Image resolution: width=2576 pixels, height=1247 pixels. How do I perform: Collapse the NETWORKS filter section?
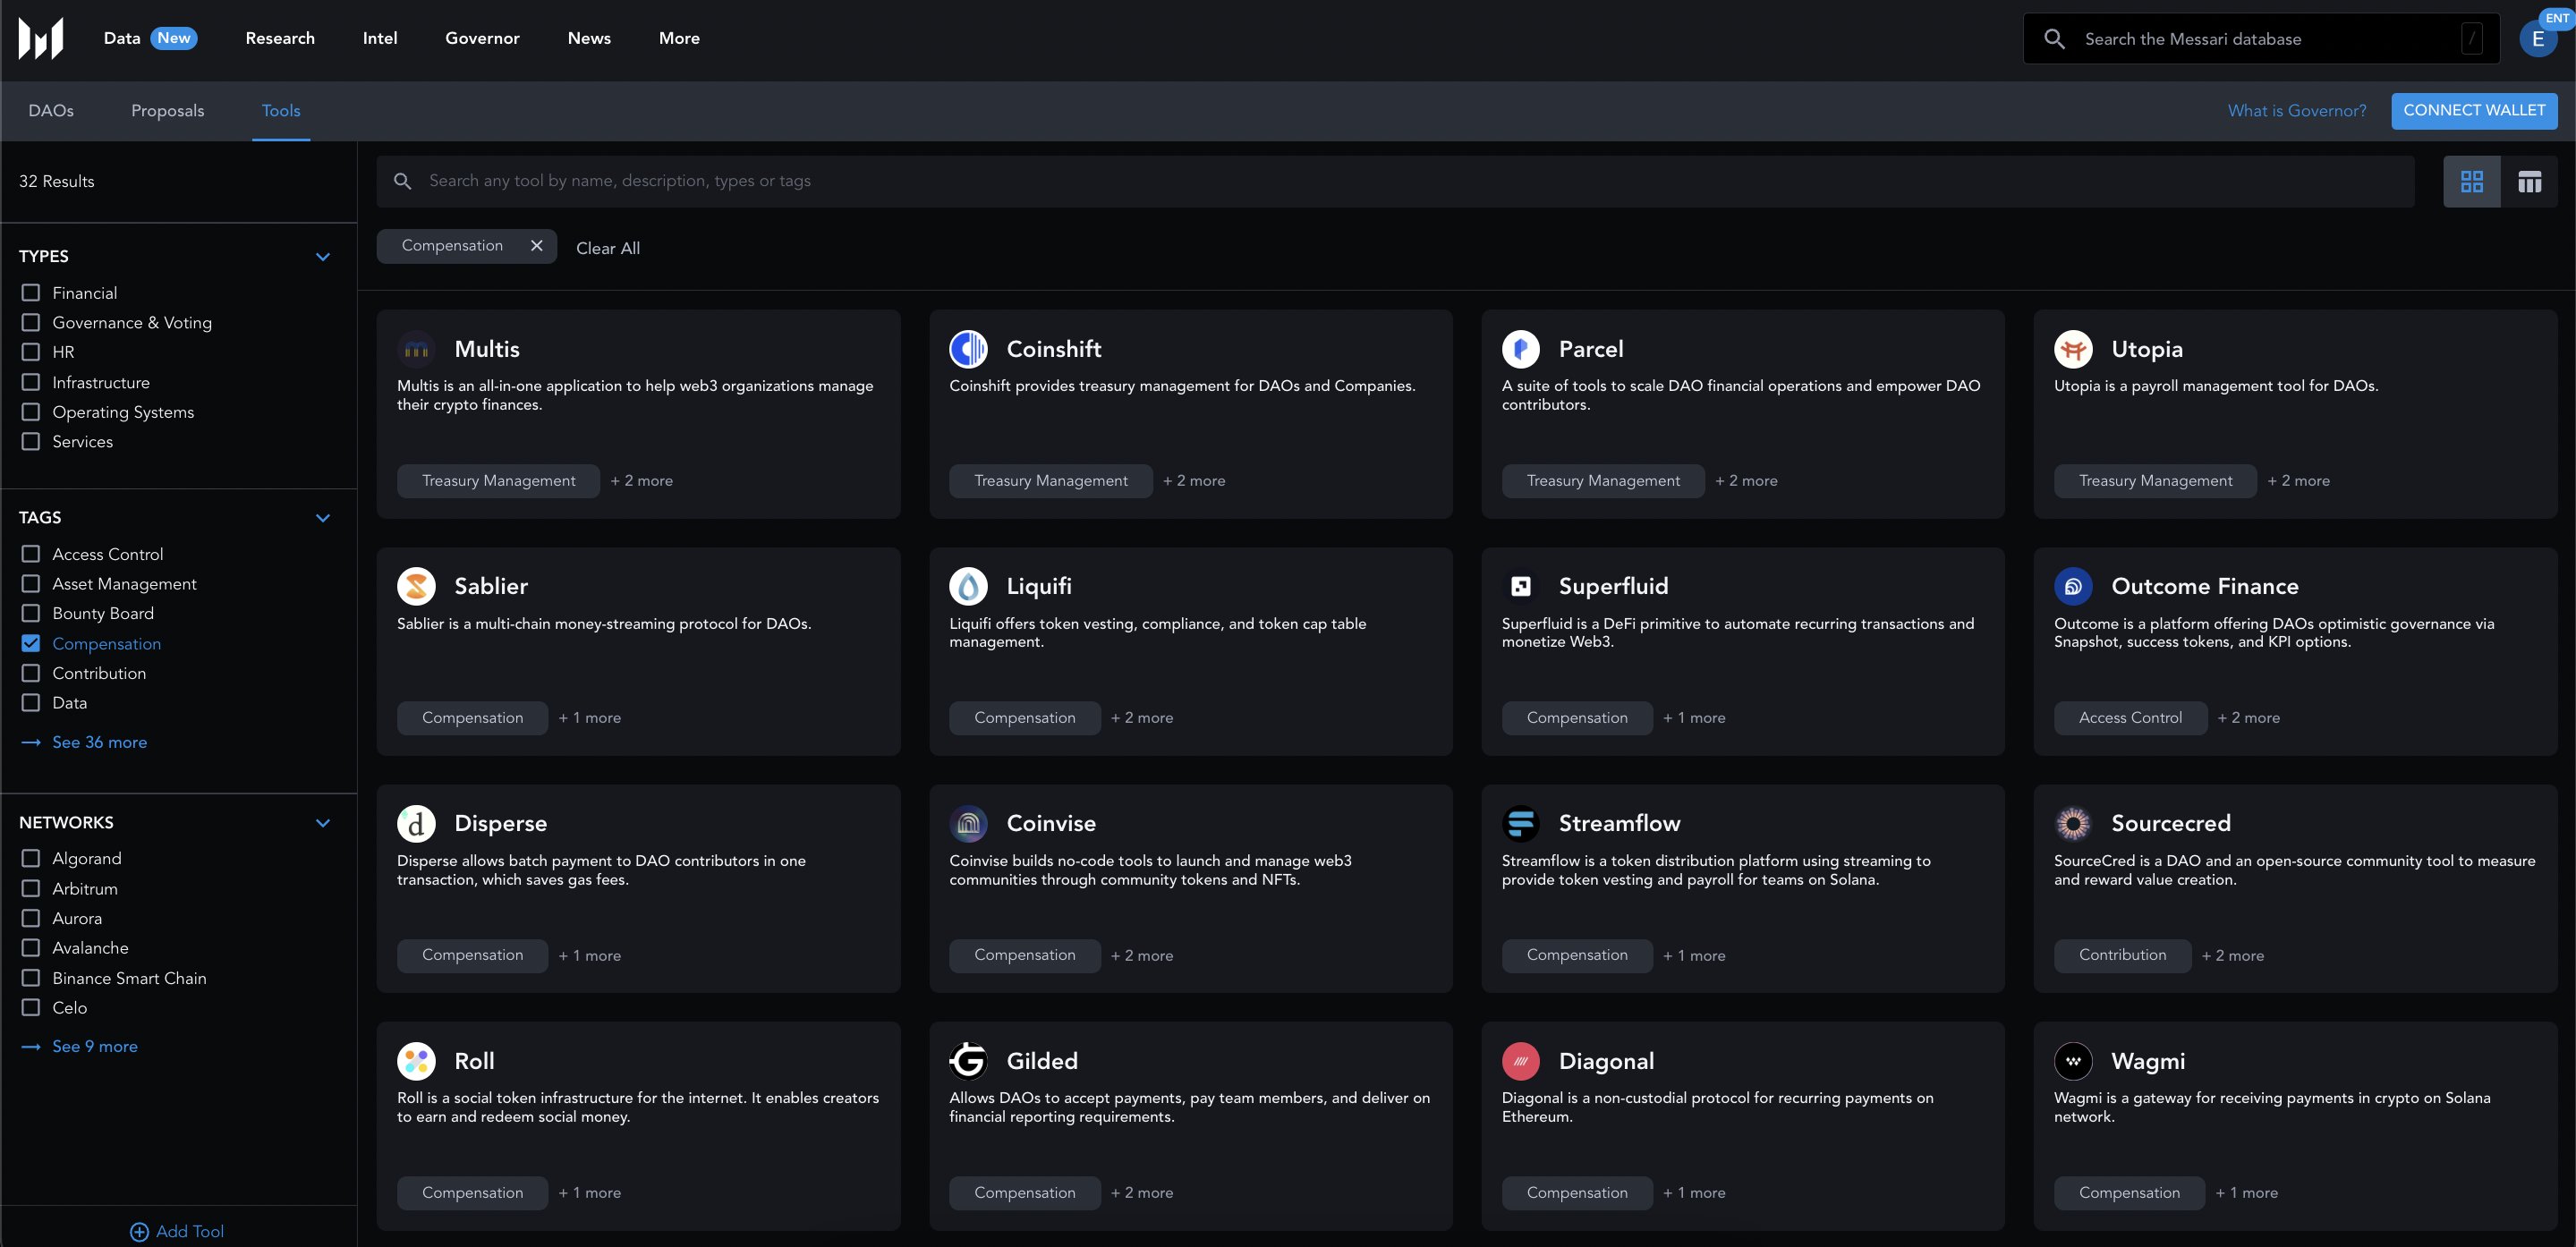[x=322, y=823]
